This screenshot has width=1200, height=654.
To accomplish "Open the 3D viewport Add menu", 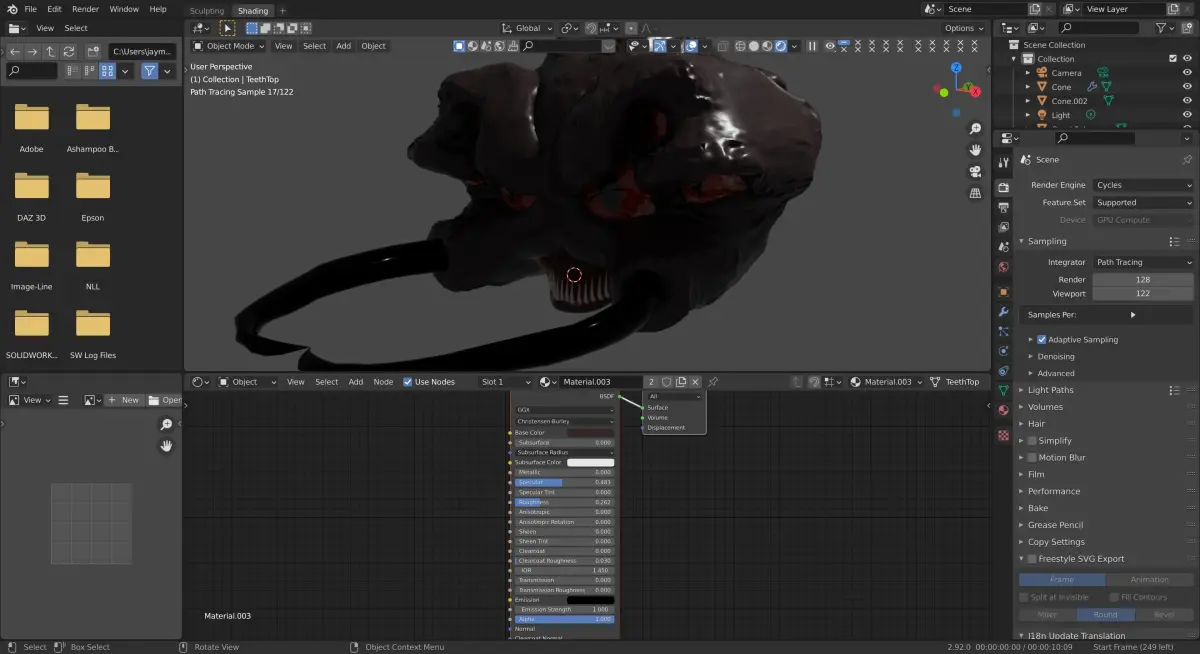I will tap(343, 46).
